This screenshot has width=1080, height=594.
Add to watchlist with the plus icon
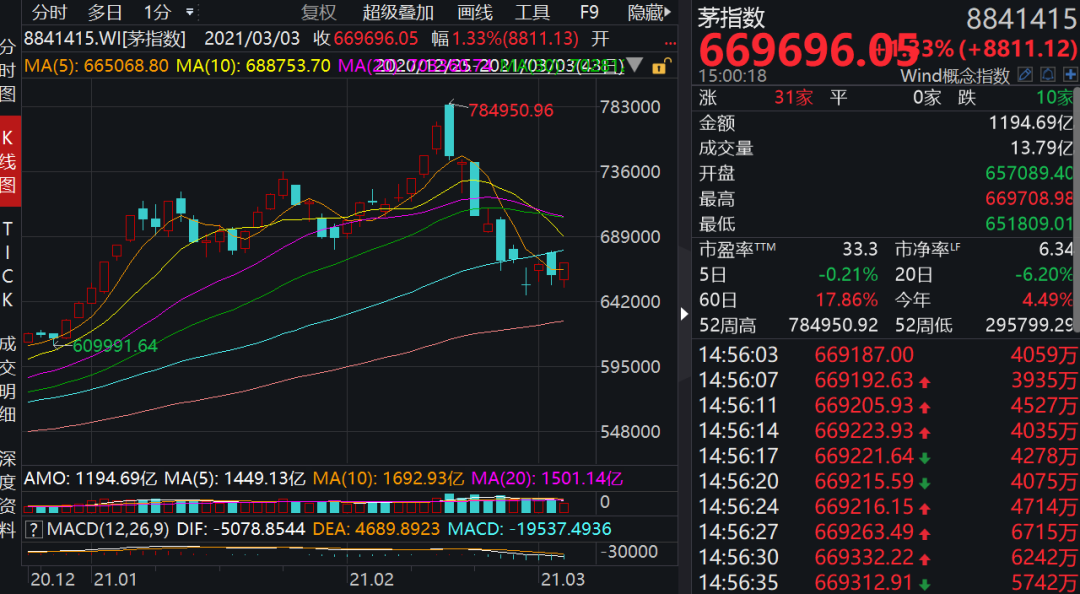(1070, 74)
